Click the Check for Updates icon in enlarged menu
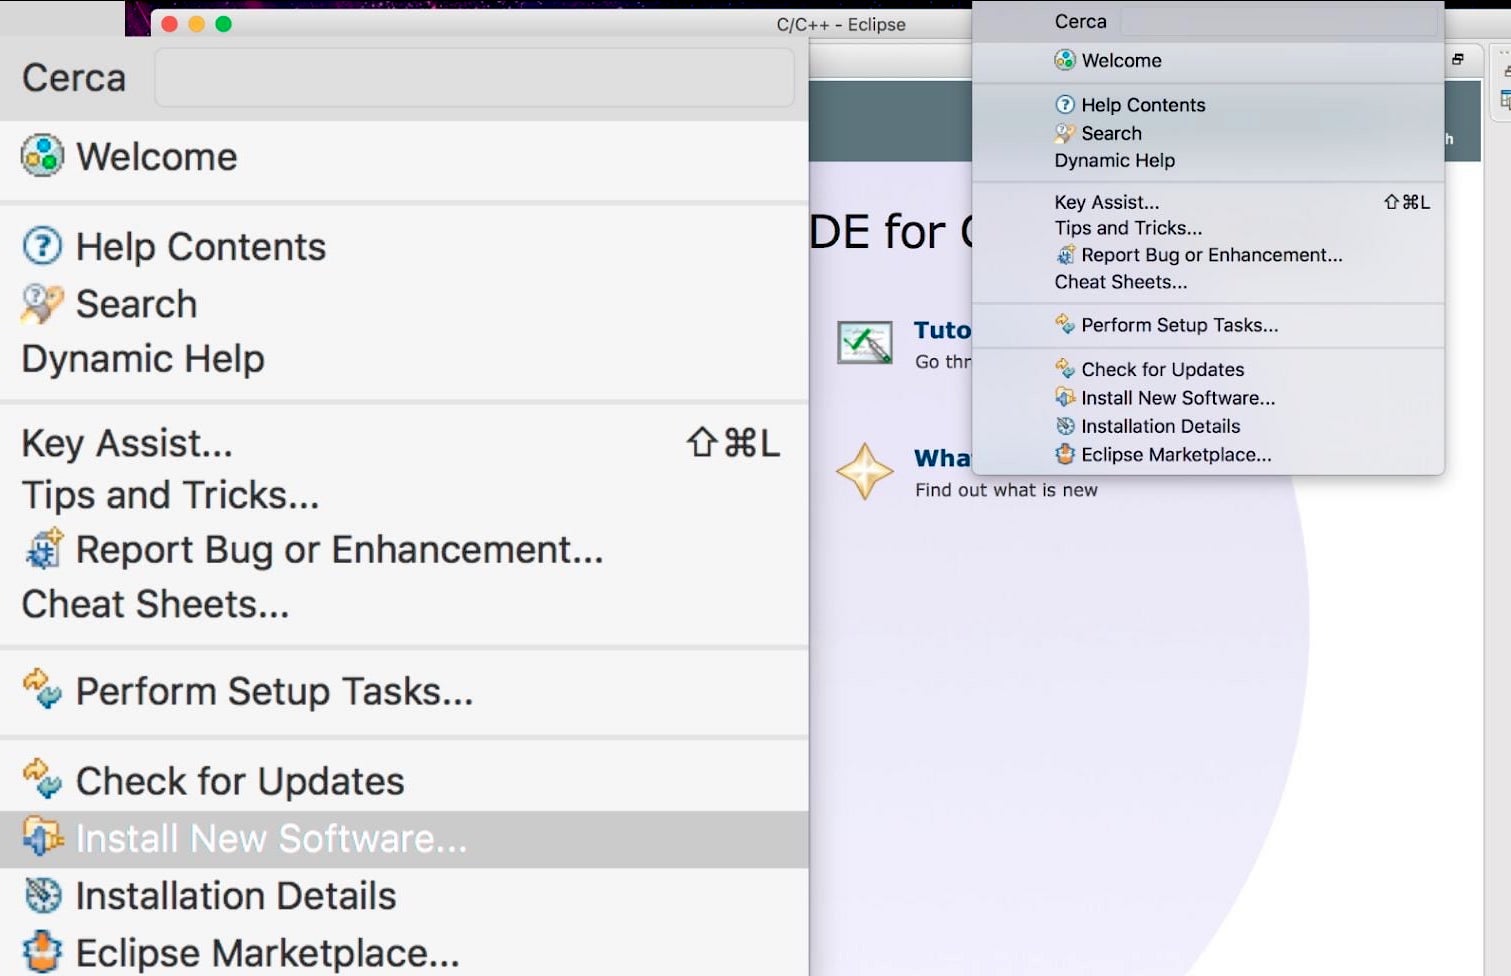Screen dimensions: 1511x976 coord(43,780)
